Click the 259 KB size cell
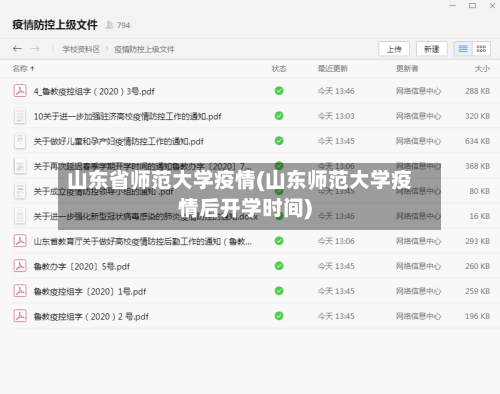Image resolution: width=500 pixels, height=394 pixels. [x=477, y=291]
